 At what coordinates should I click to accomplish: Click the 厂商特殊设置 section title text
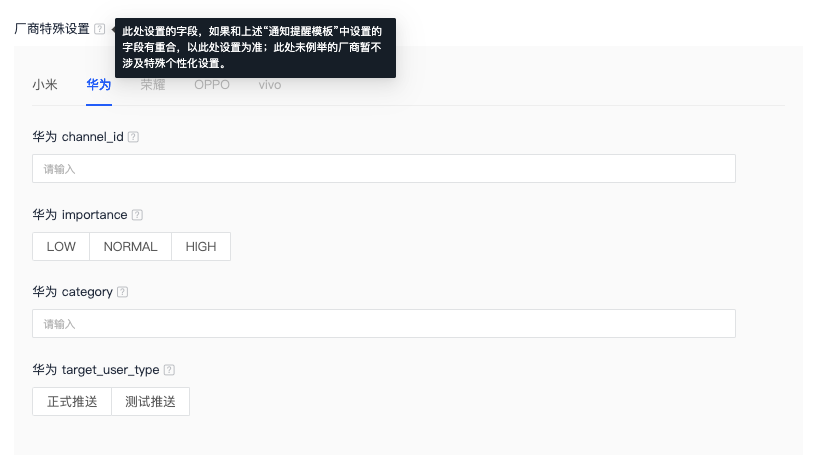coord(52,29)
